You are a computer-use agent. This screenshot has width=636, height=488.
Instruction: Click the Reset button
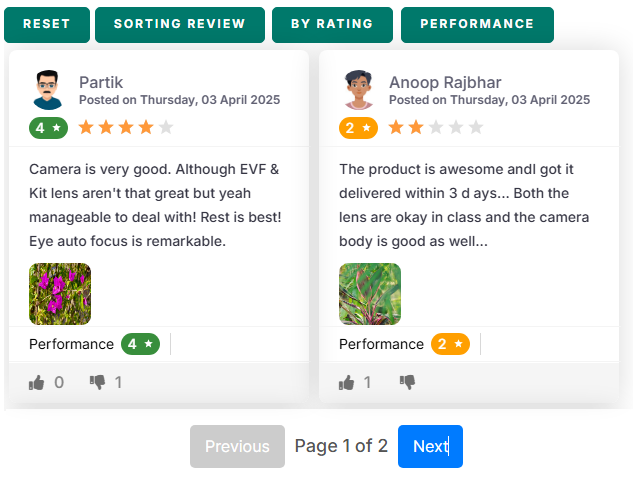[47, 24]
